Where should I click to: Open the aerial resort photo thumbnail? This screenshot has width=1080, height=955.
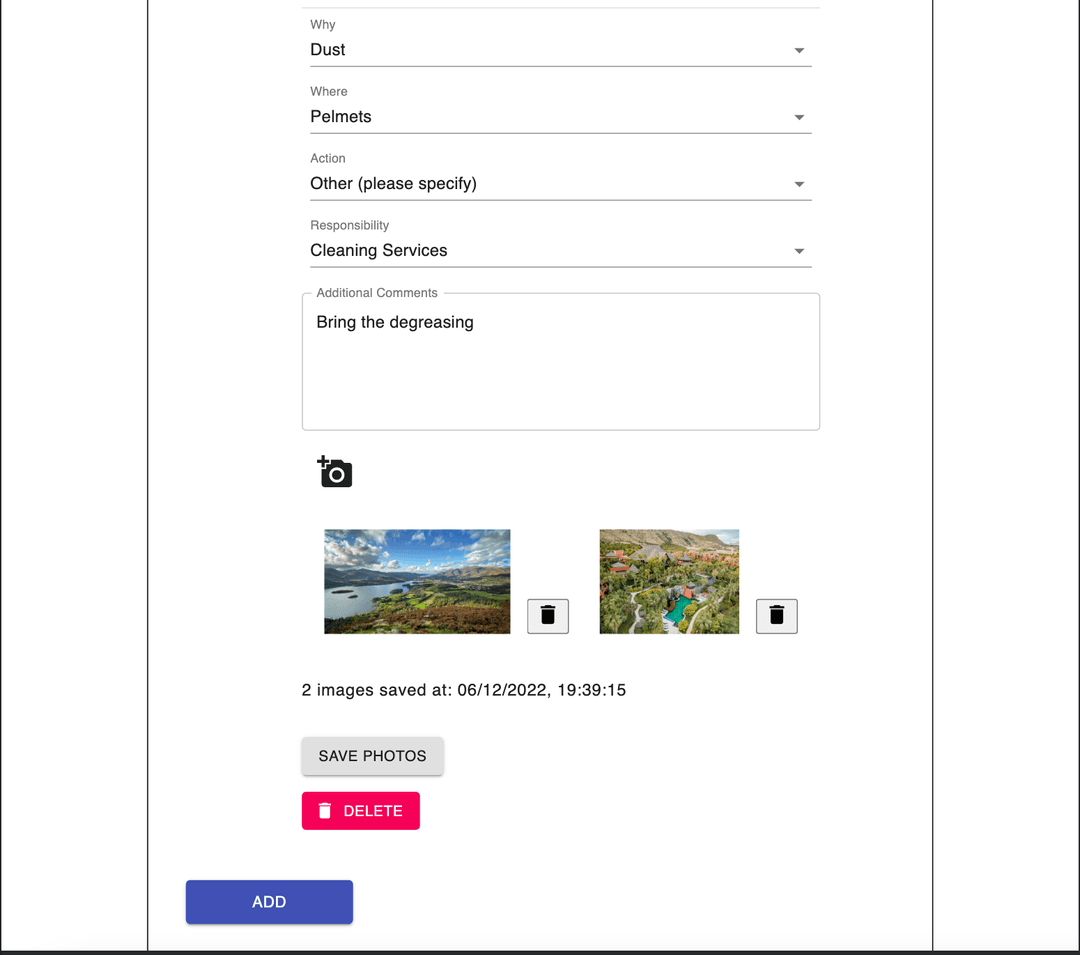[669, 581]
